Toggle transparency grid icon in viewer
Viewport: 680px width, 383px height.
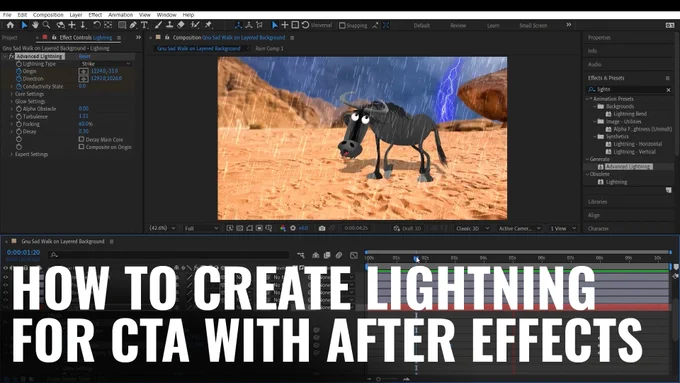tap(239, 228)
